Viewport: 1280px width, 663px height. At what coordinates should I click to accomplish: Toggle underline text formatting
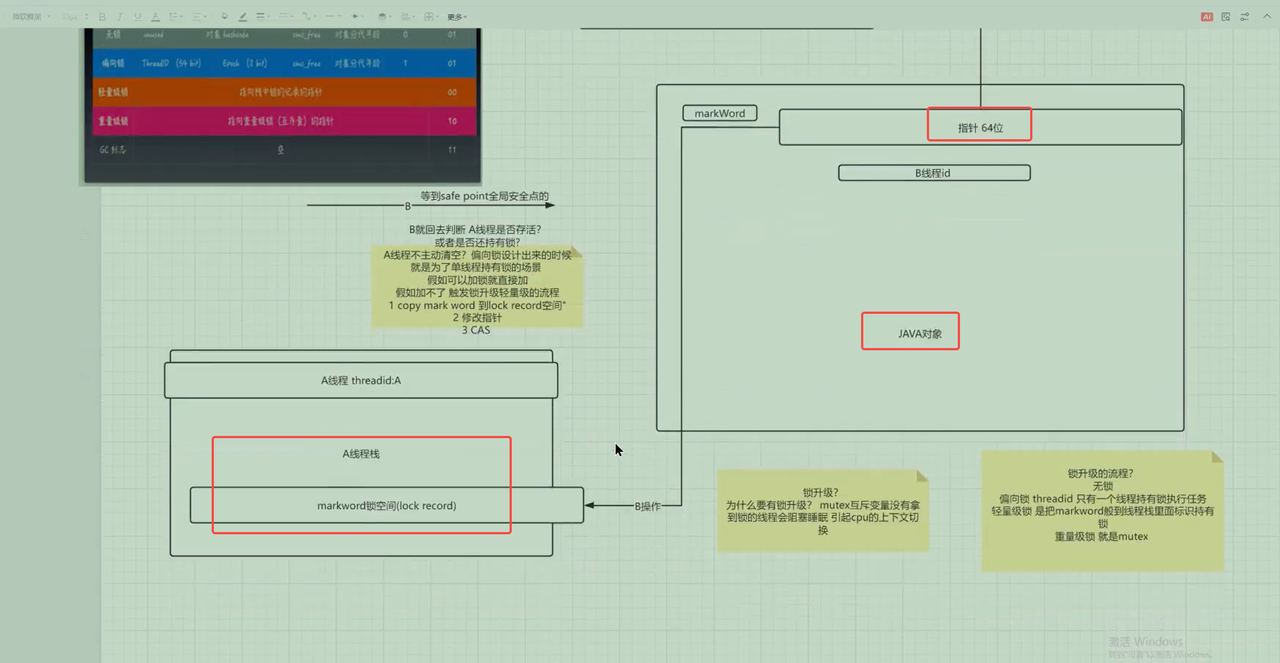pos(137,17)
